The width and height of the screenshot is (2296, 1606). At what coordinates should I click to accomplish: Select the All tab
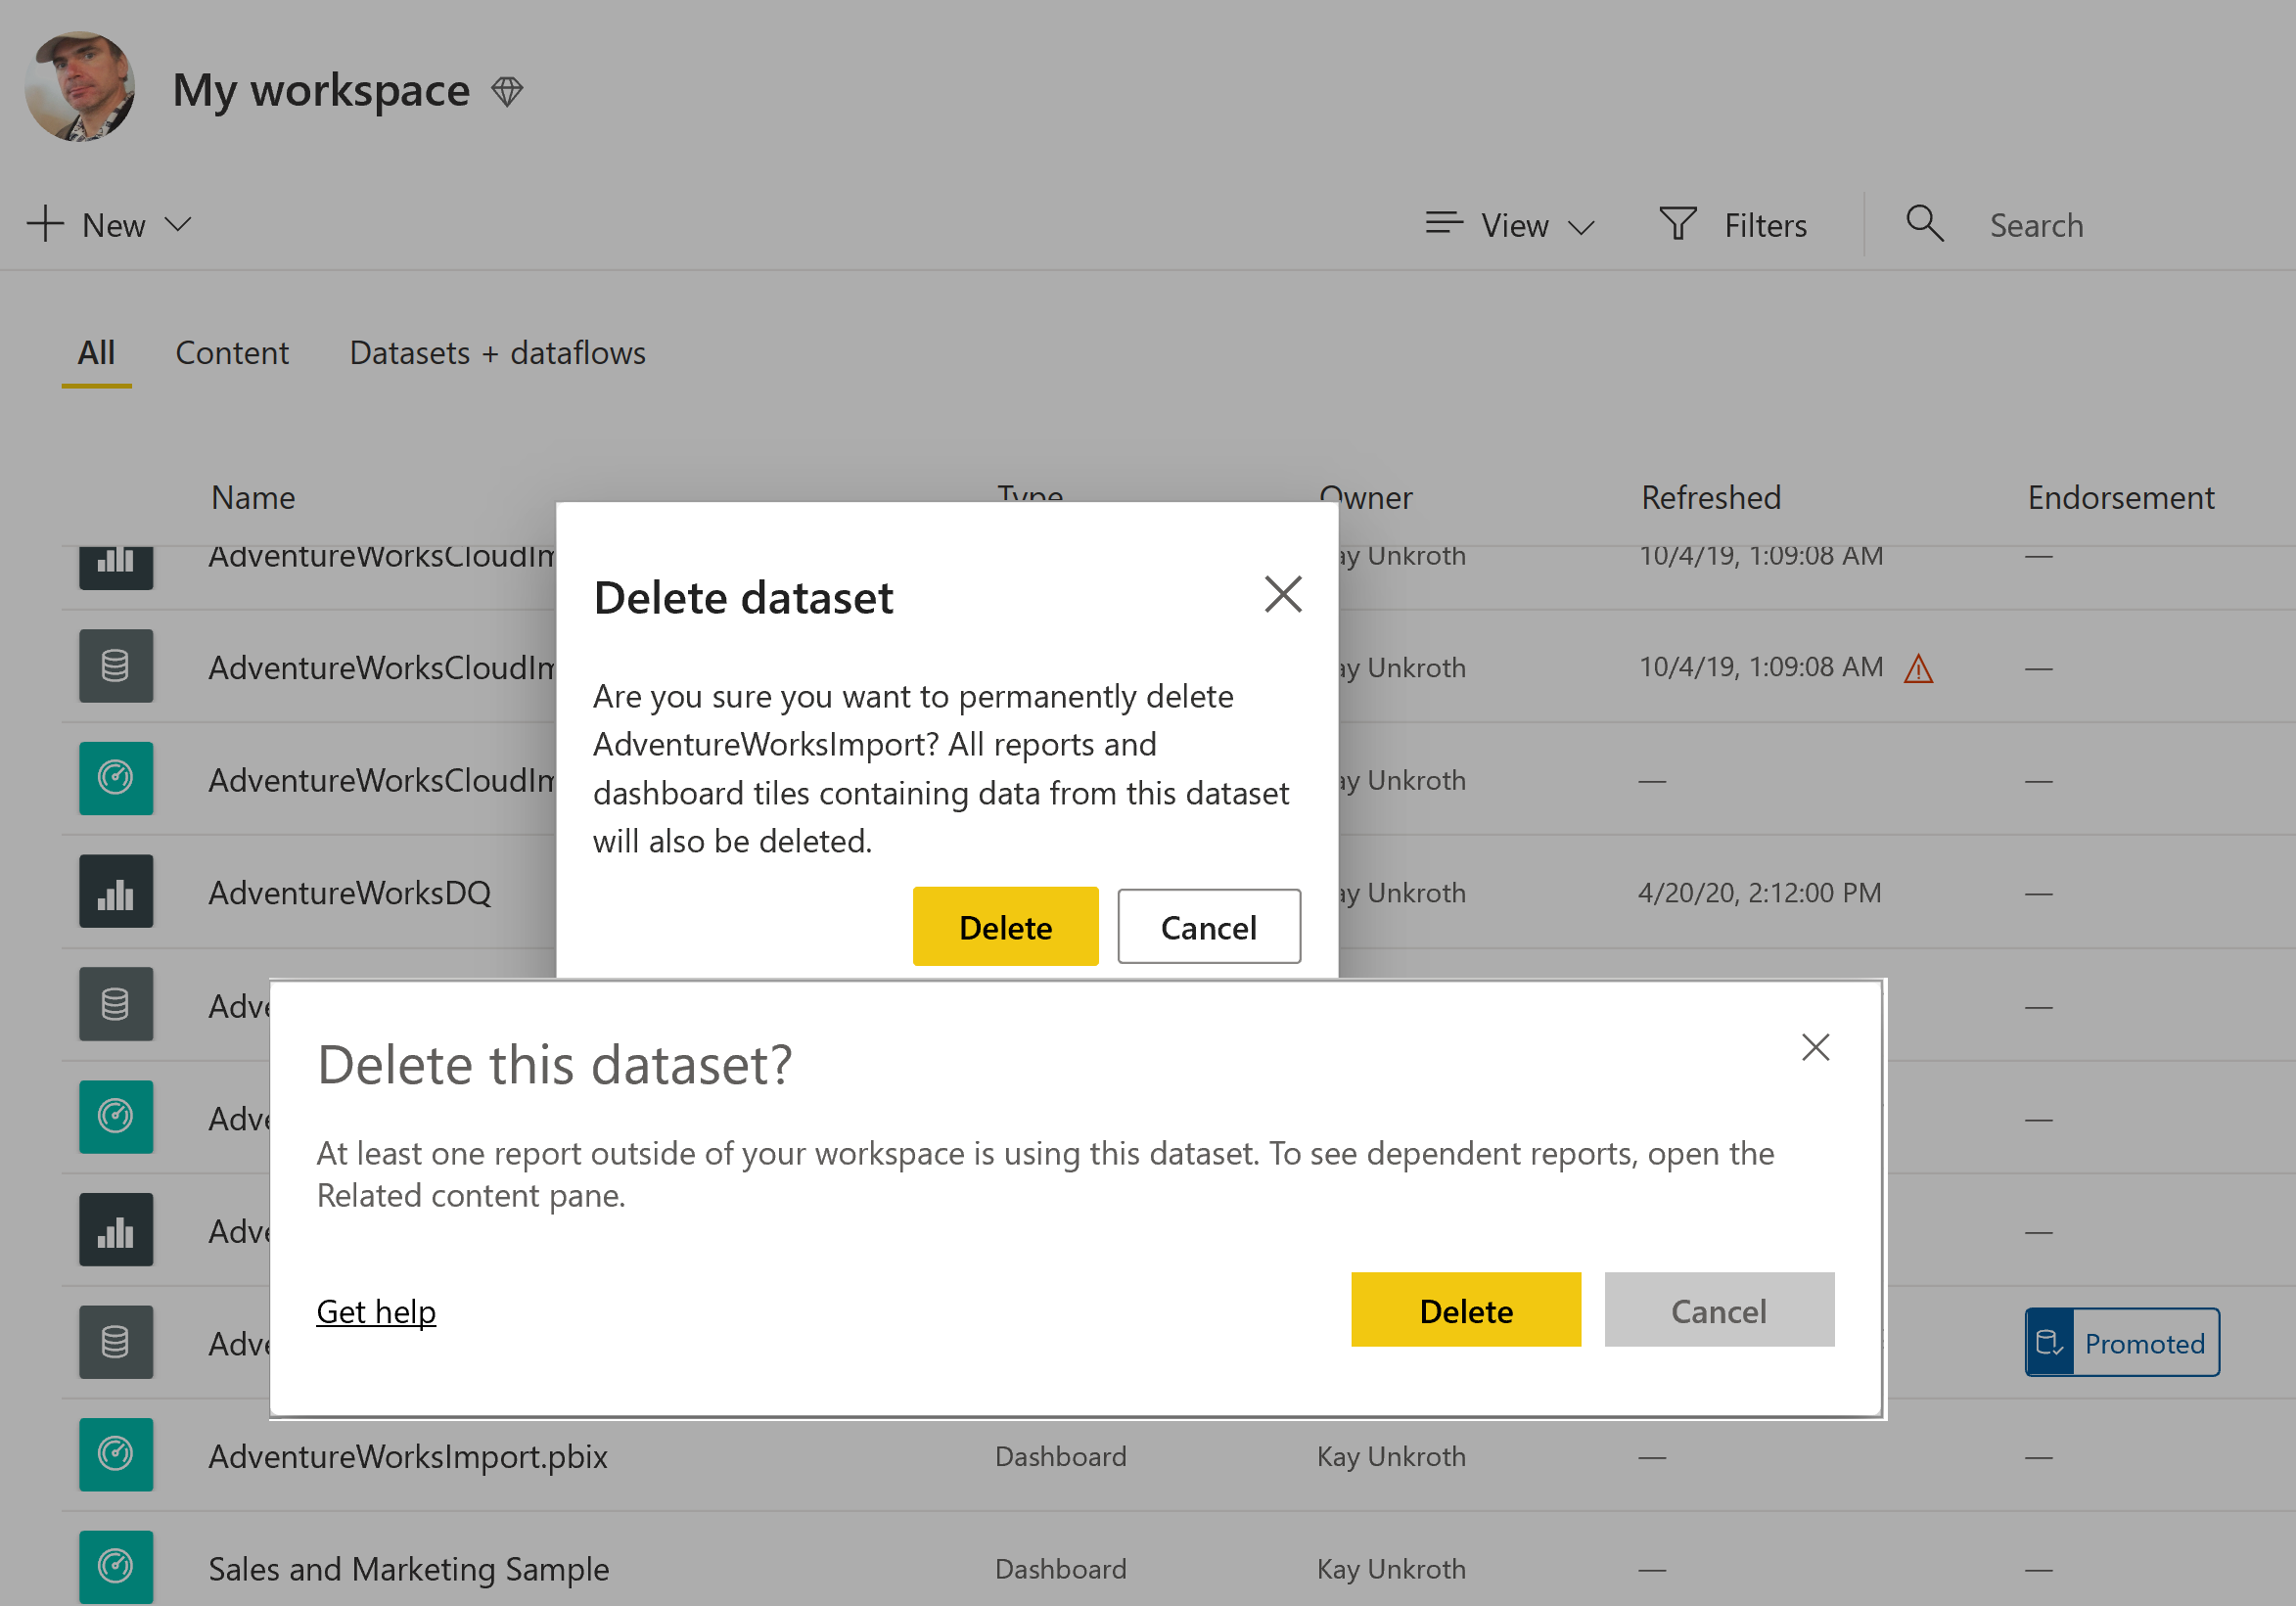pos(96,353)
